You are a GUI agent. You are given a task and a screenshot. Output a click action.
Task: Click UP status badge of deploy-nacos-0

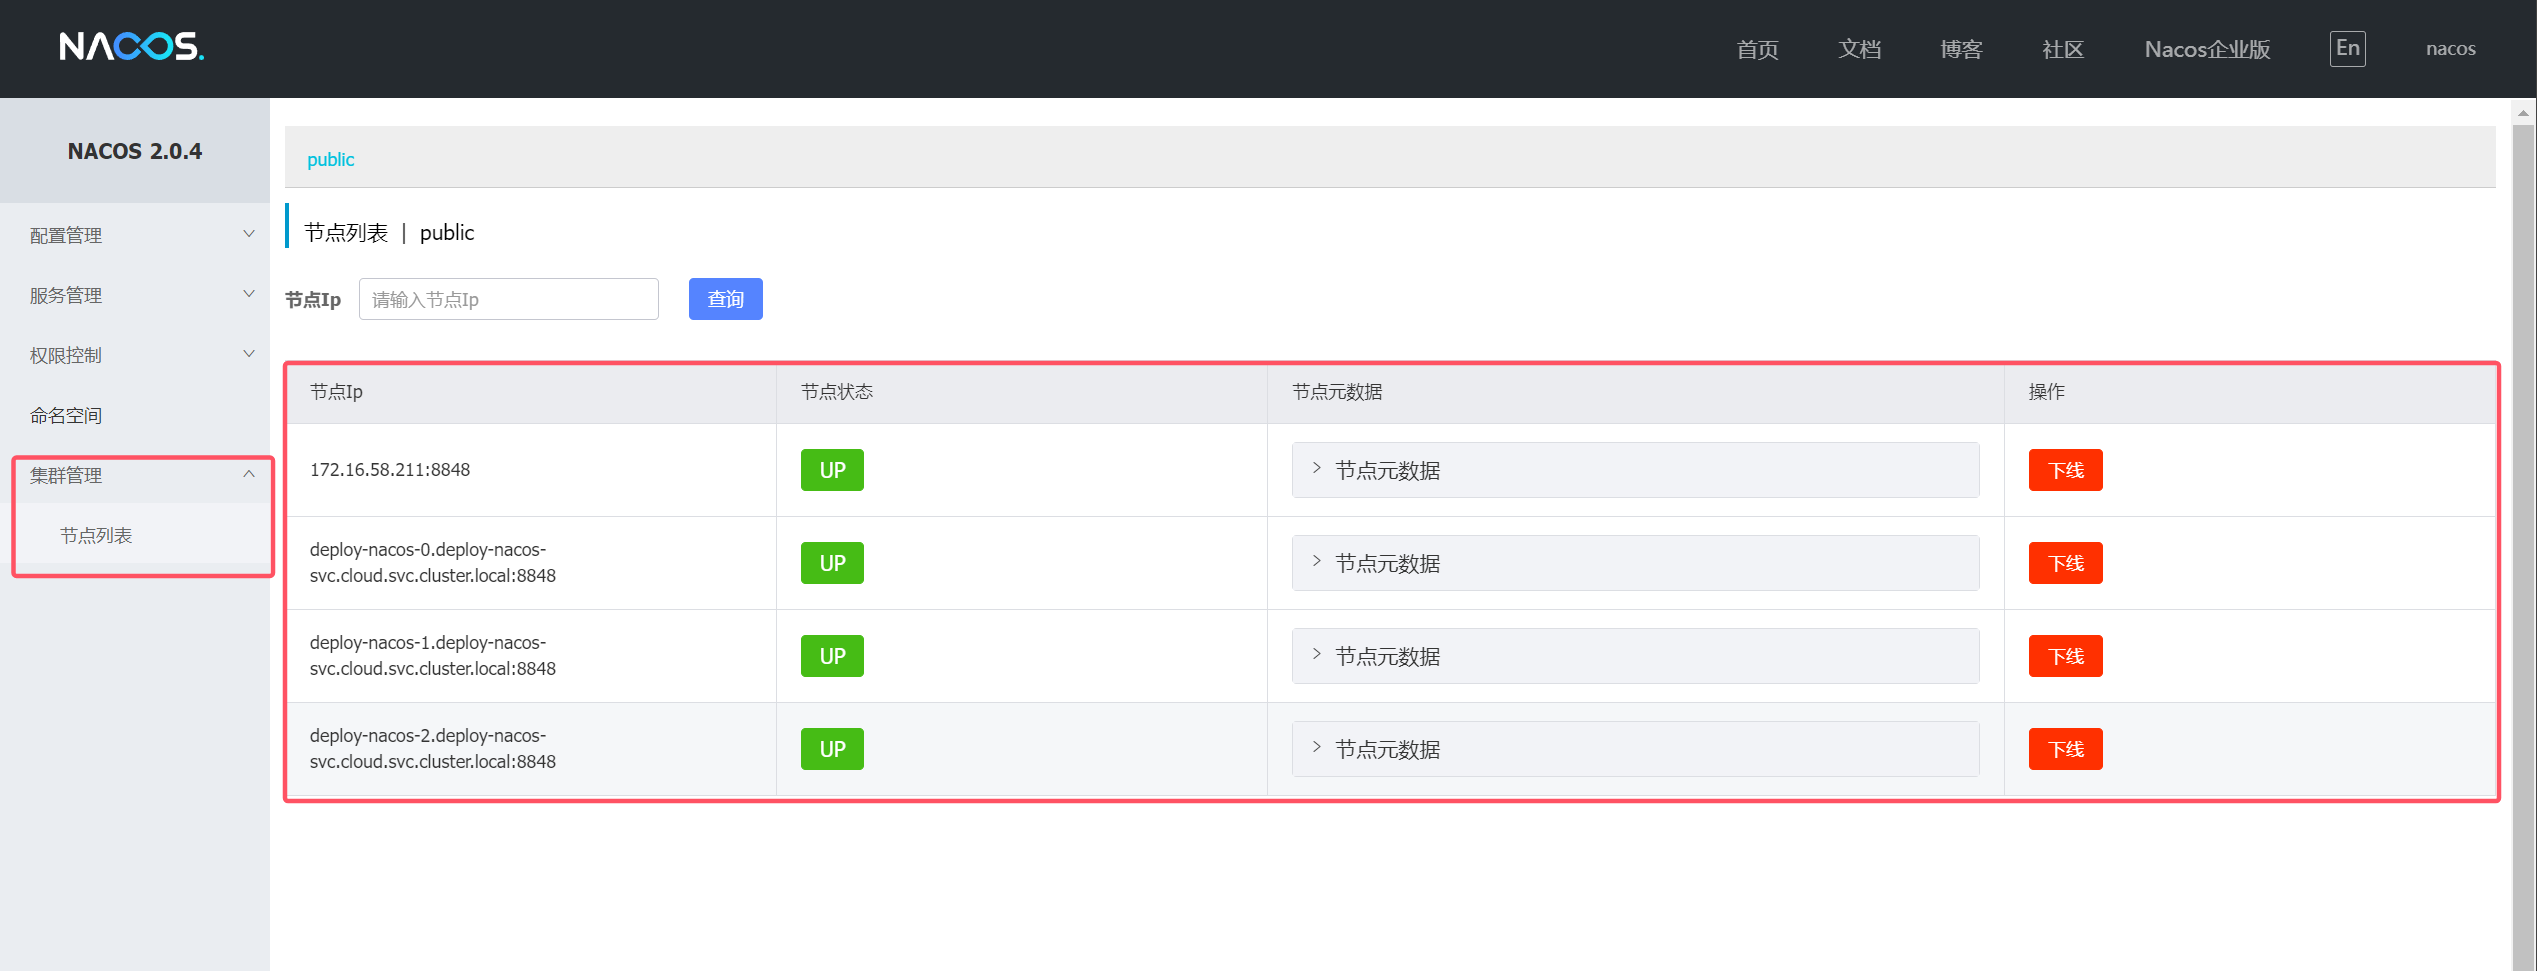[831, 563]
